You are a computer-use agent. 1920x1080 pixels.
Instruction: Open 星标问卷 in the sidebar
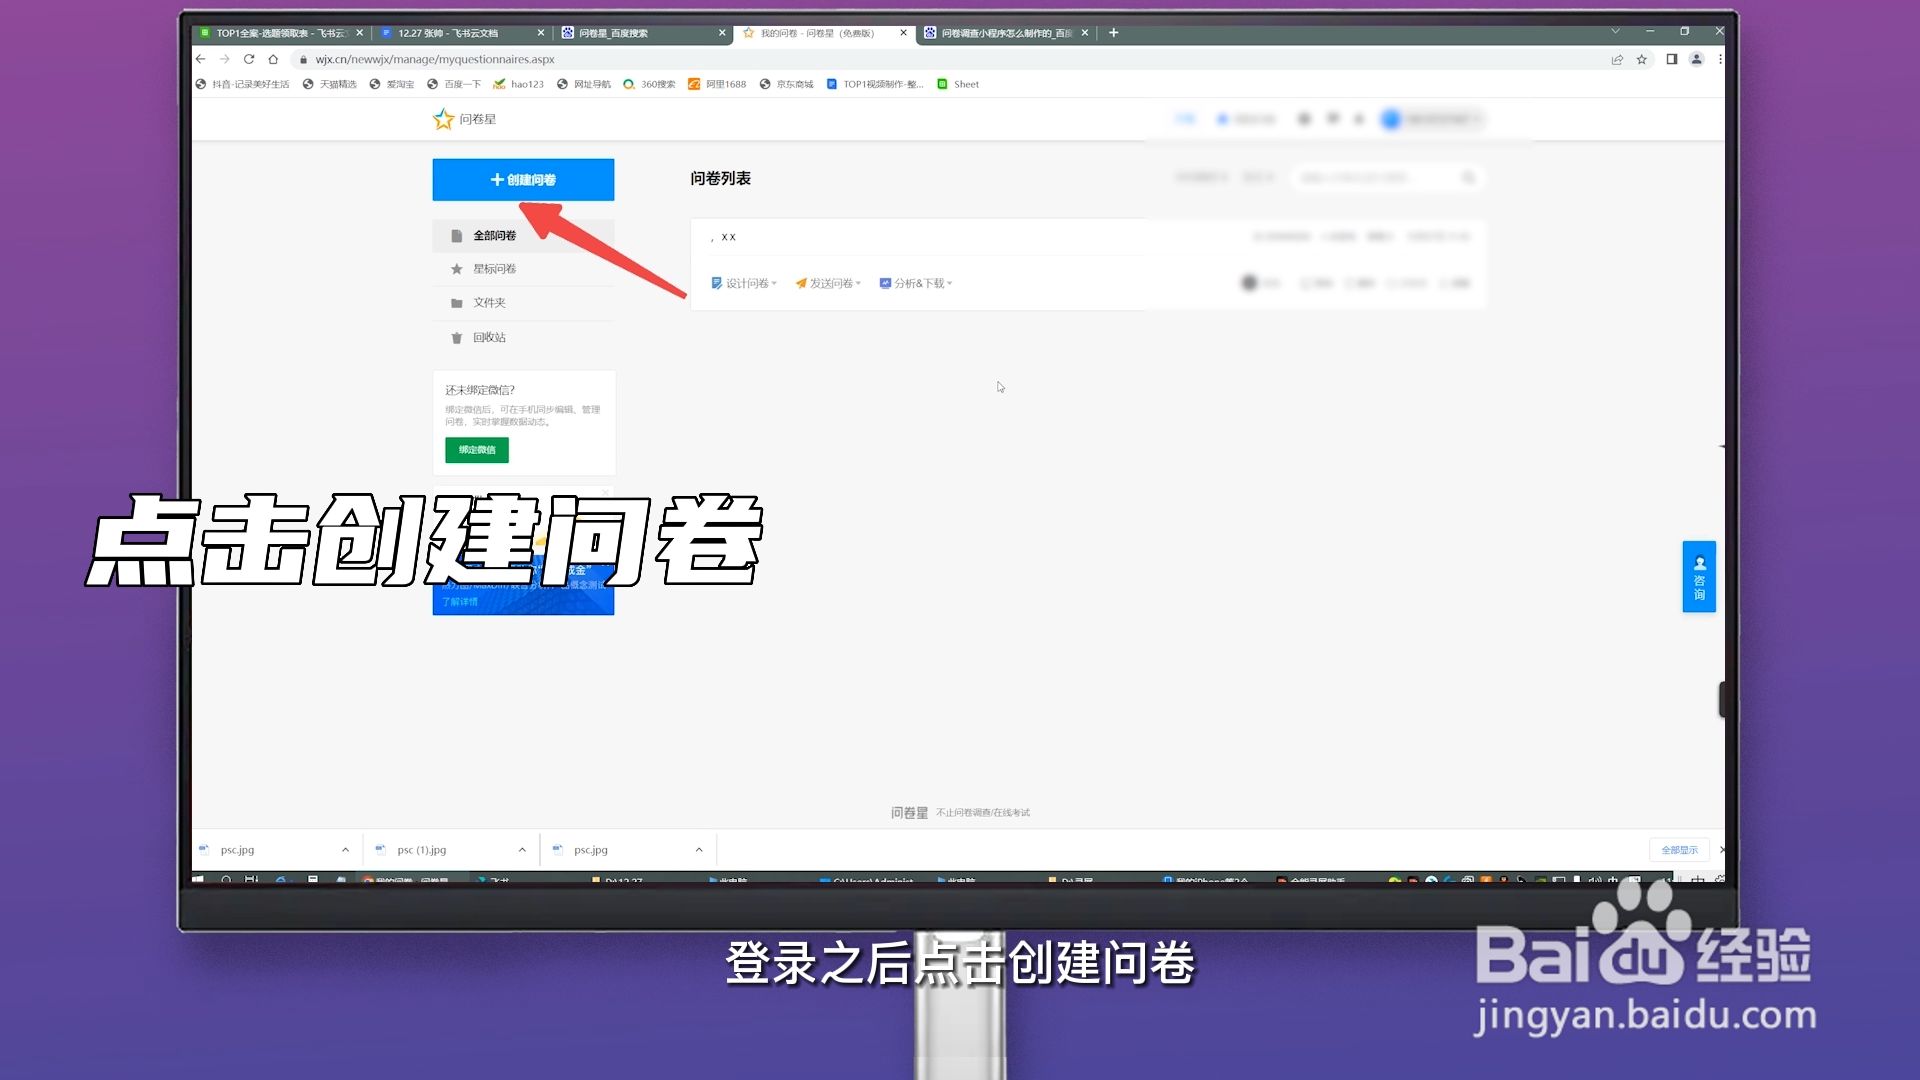click(524, 269)
